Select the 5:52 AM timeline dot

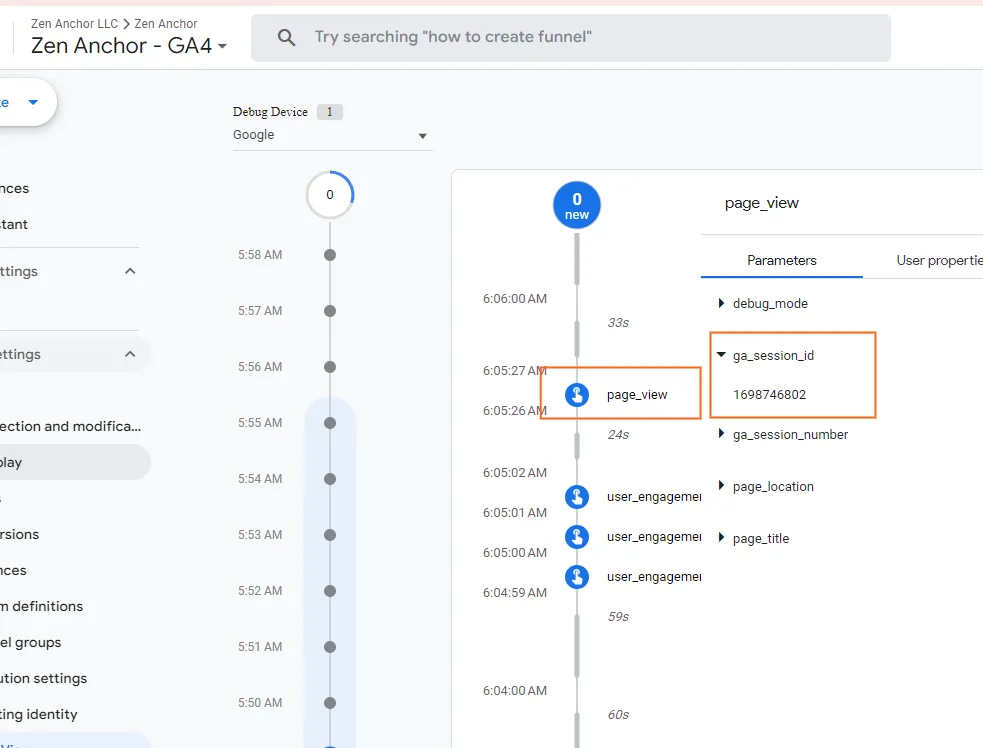330,591
